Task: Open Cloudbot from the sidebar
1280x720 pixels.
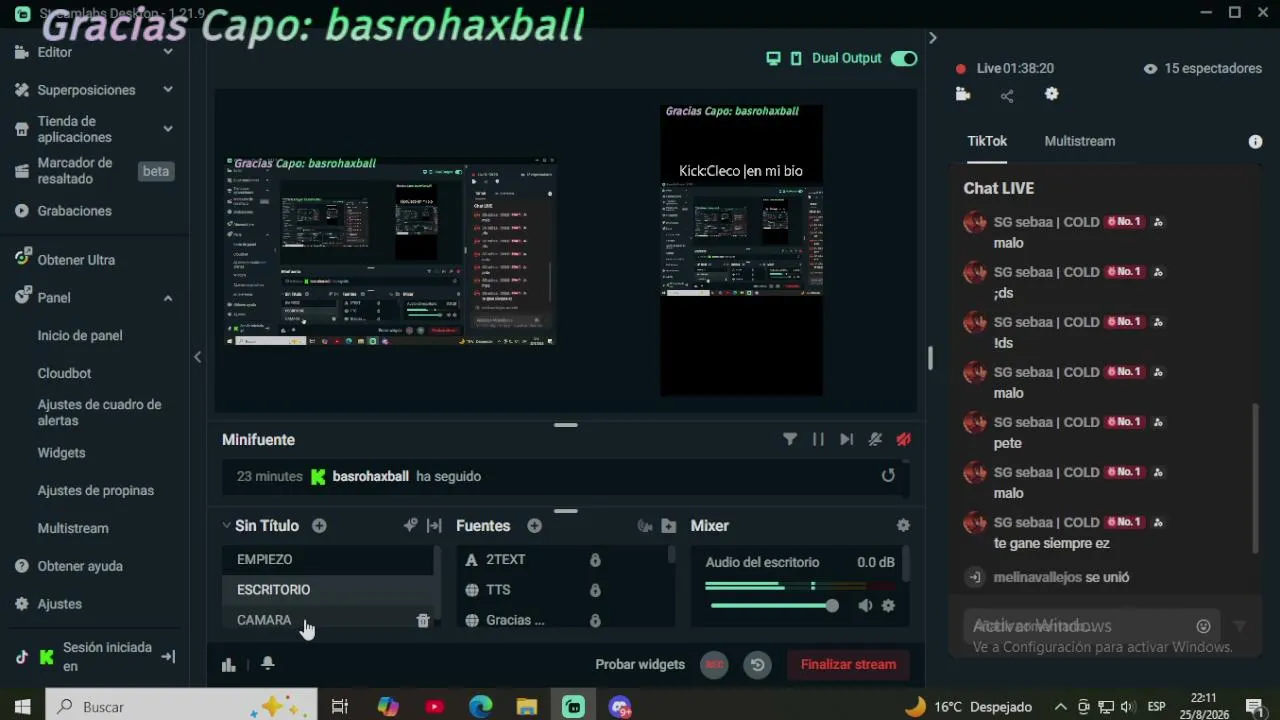Action: pyautogui.click(x=64, y=374)
